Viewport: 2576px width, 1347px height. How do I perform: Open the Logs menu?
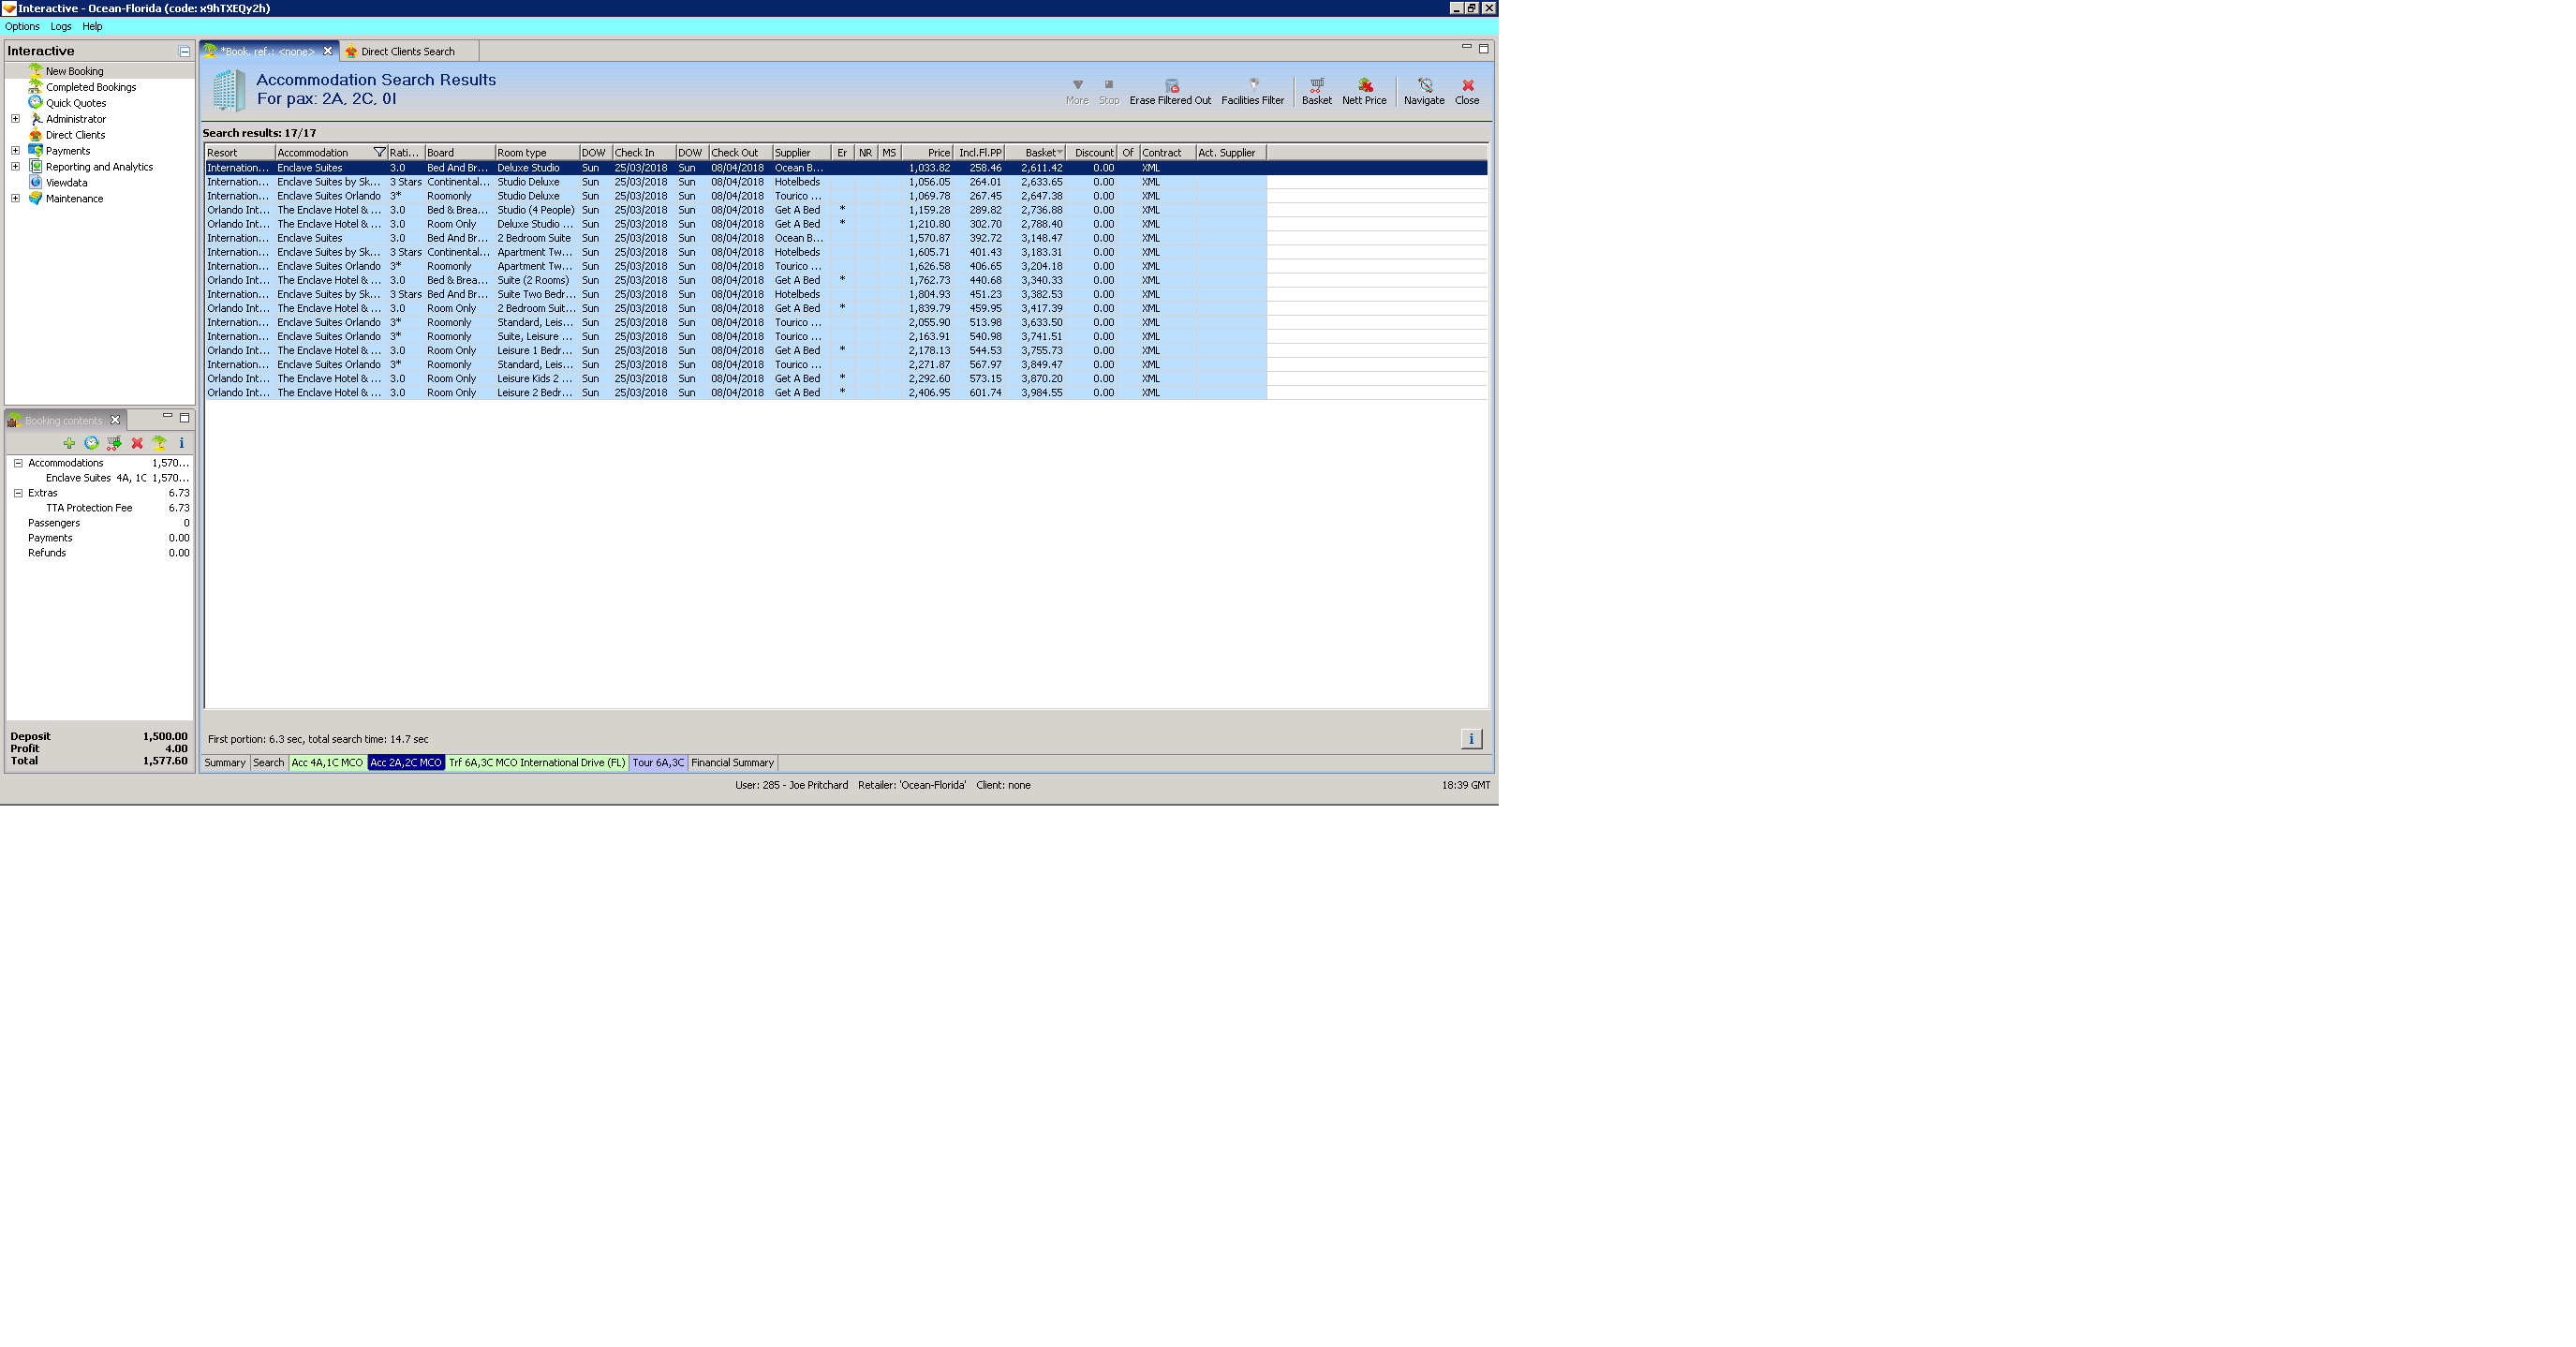coord(61,27)
